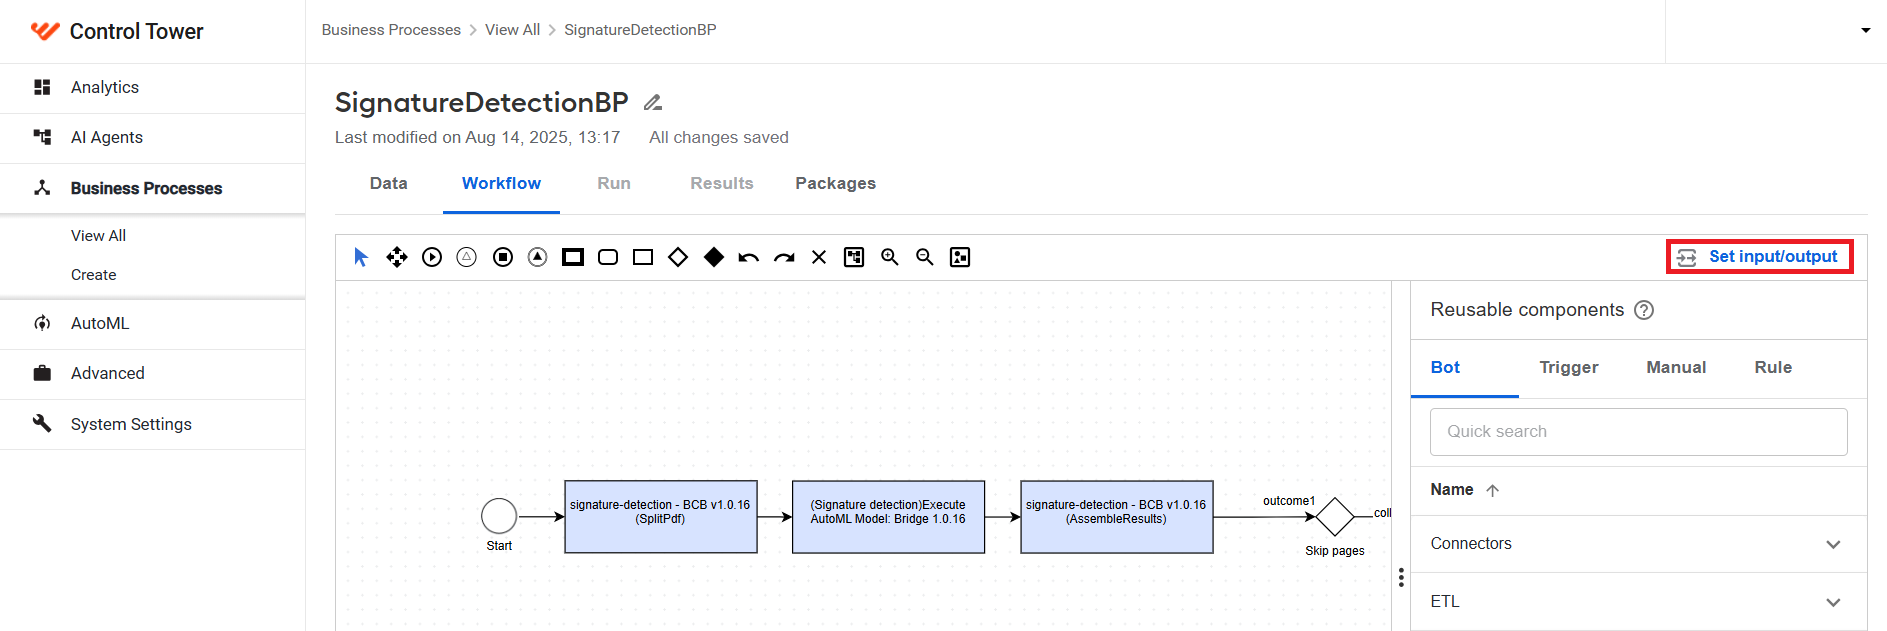Select the Skip pages gateway diamond
Image resolution: width=1887 pixels, height=631 pixels.
pos(1335,517)
